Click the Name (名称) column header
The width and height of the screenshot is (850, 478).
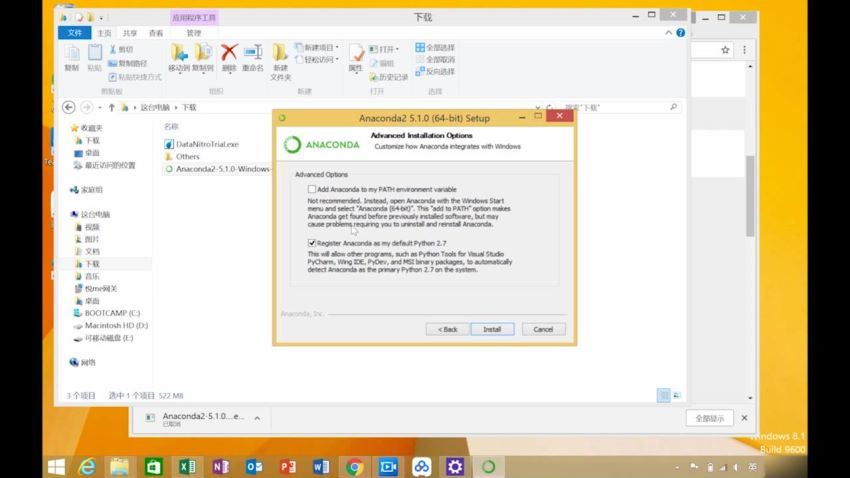171,127
